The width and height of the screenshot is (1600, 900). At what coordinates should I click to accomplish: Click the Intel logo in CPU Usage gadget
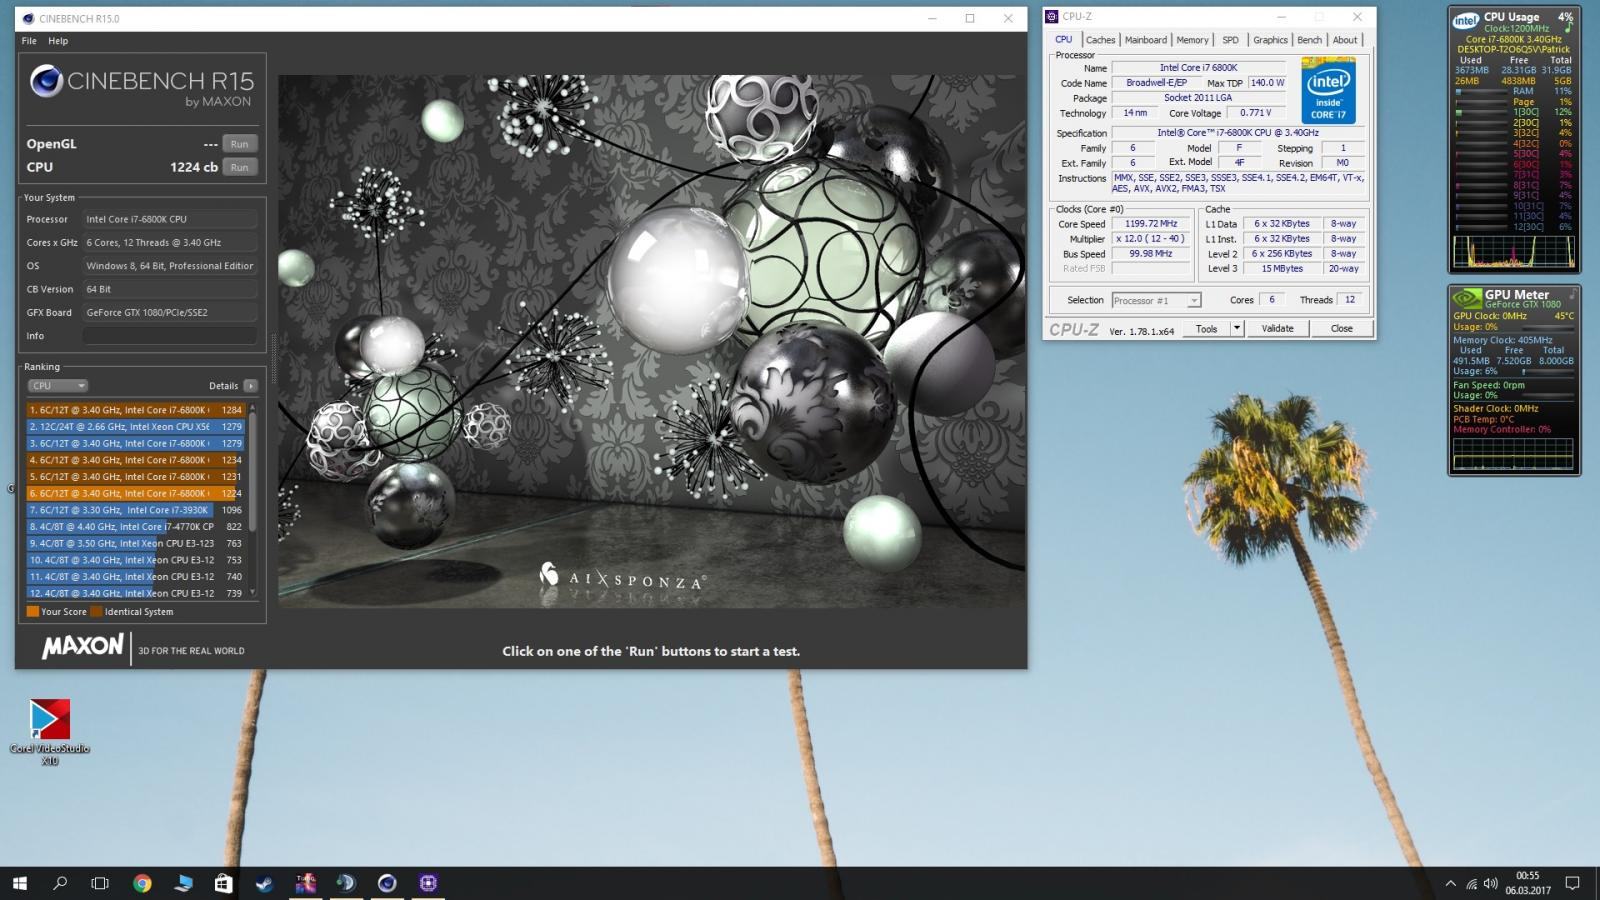coord(1466,20)
